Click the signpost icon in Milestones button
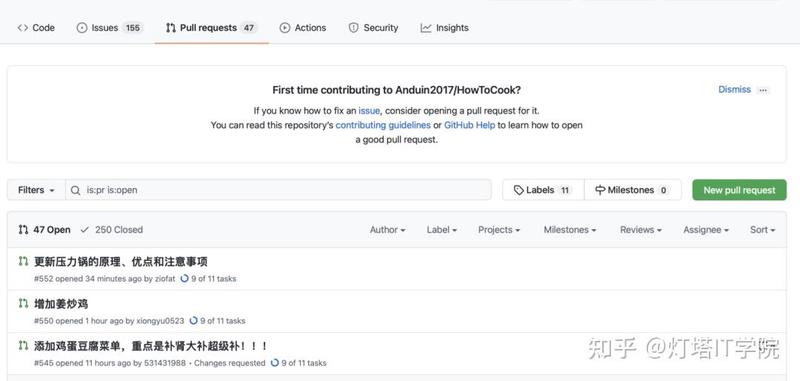This screenshot has width=800, height=381. 600,190
